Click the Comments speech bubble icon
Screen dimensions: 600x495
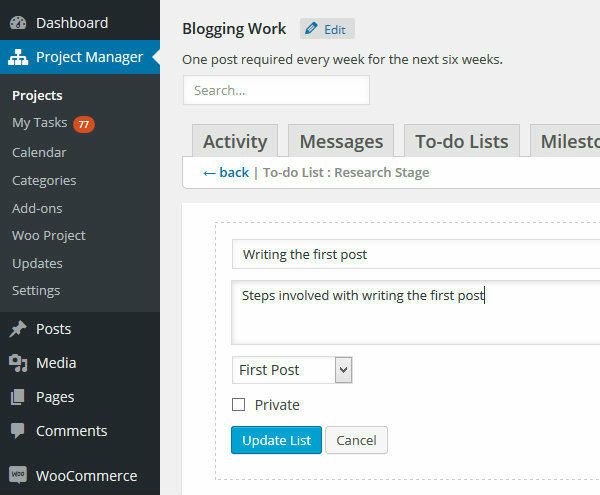coord(17,431)
